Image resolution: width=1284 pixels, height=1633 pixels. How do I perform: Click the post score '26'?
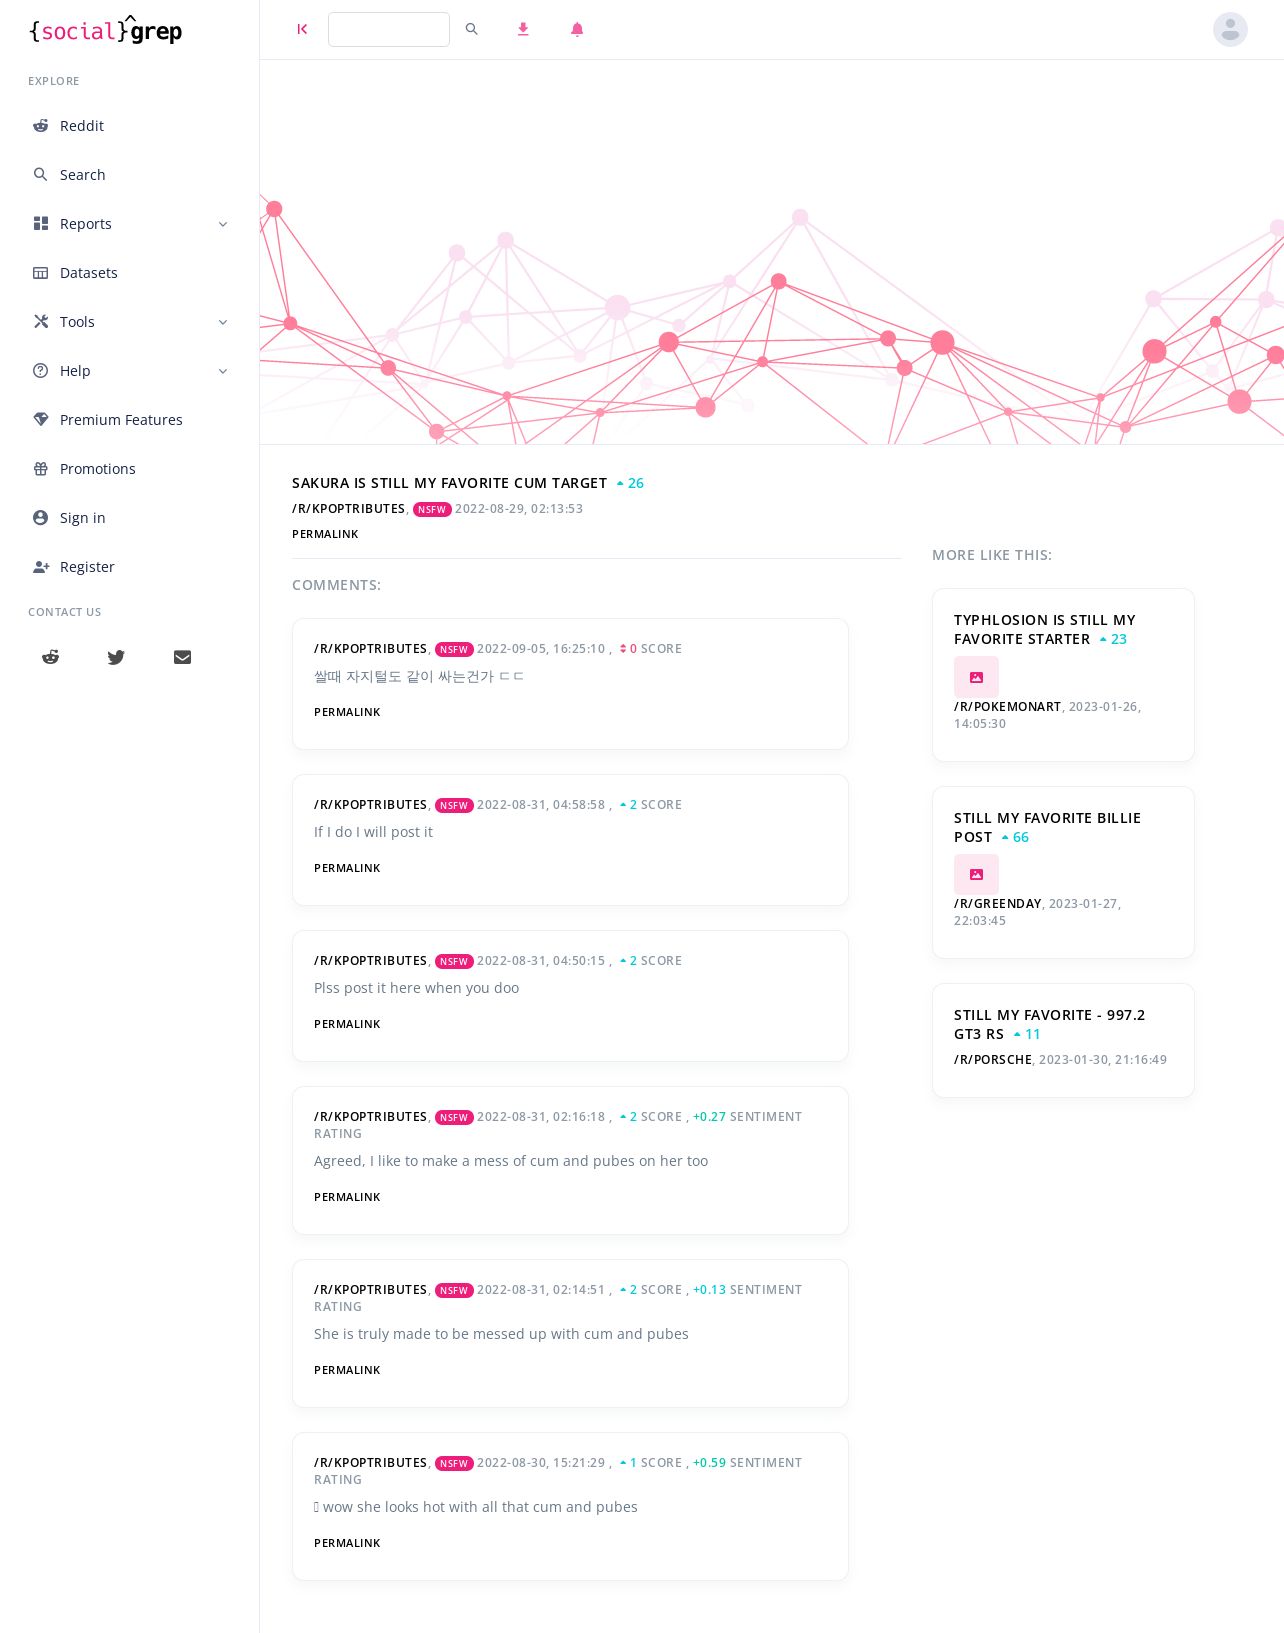(630, 483)
